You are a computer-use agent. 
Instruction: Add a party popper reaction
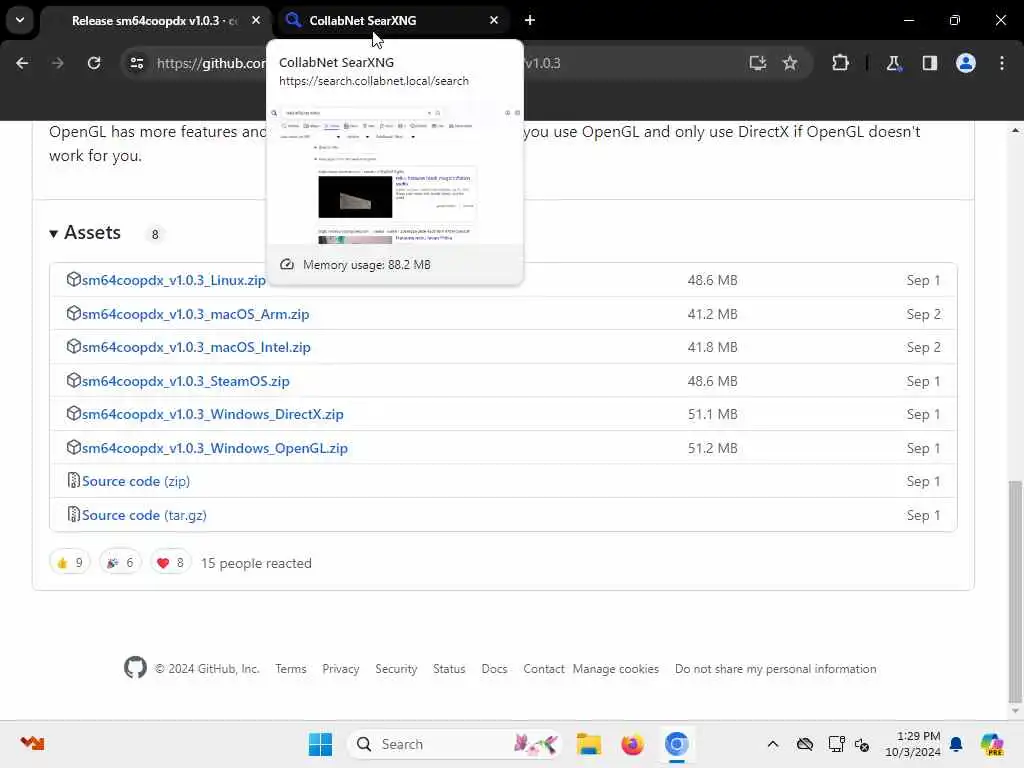[120, 563]
